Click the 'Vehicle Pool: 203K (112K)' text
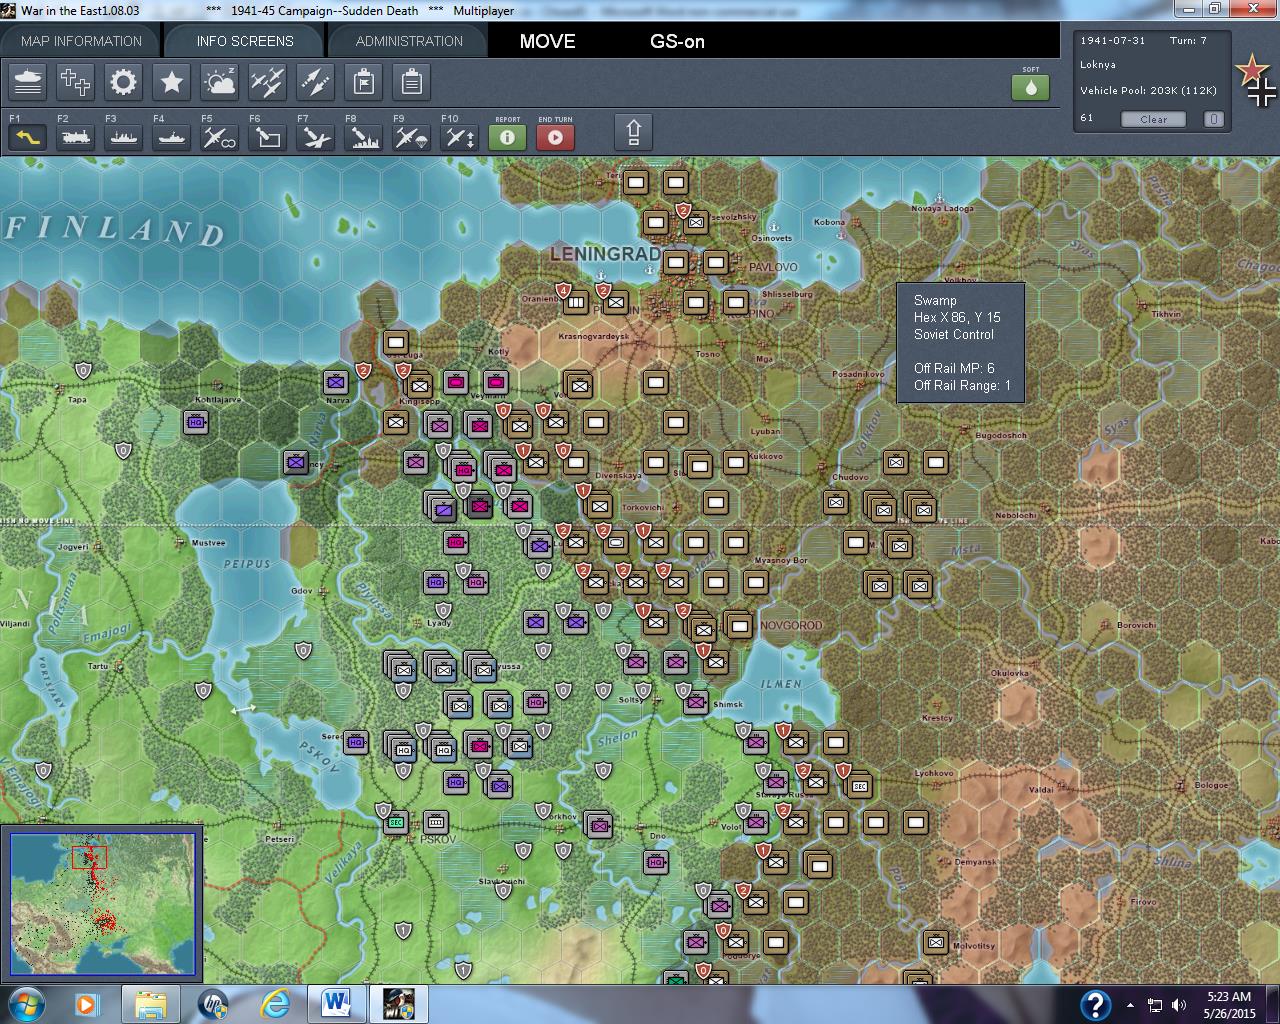The height and width of the screenshot is (1024, 1280). point(1148,91)
